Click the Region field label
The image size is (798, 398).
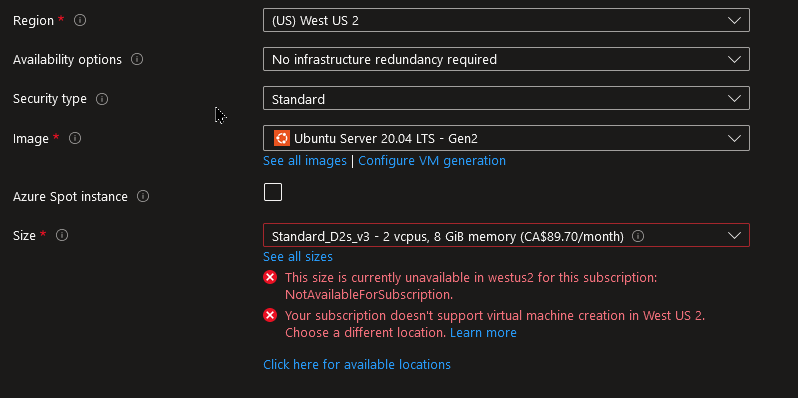(x=33, y=20)
